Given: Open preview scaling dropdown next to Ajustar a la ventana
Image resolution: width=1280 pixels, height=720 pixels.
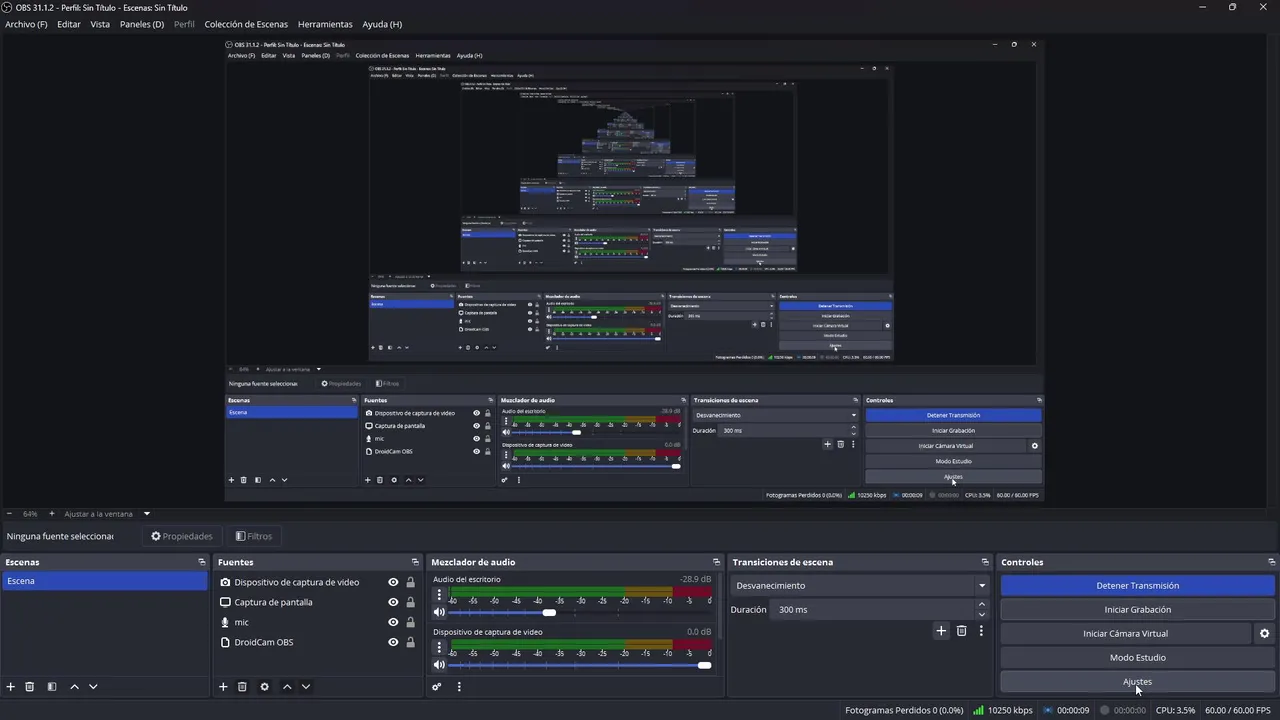Looking at the screenshot, I should tap(146, 514).
